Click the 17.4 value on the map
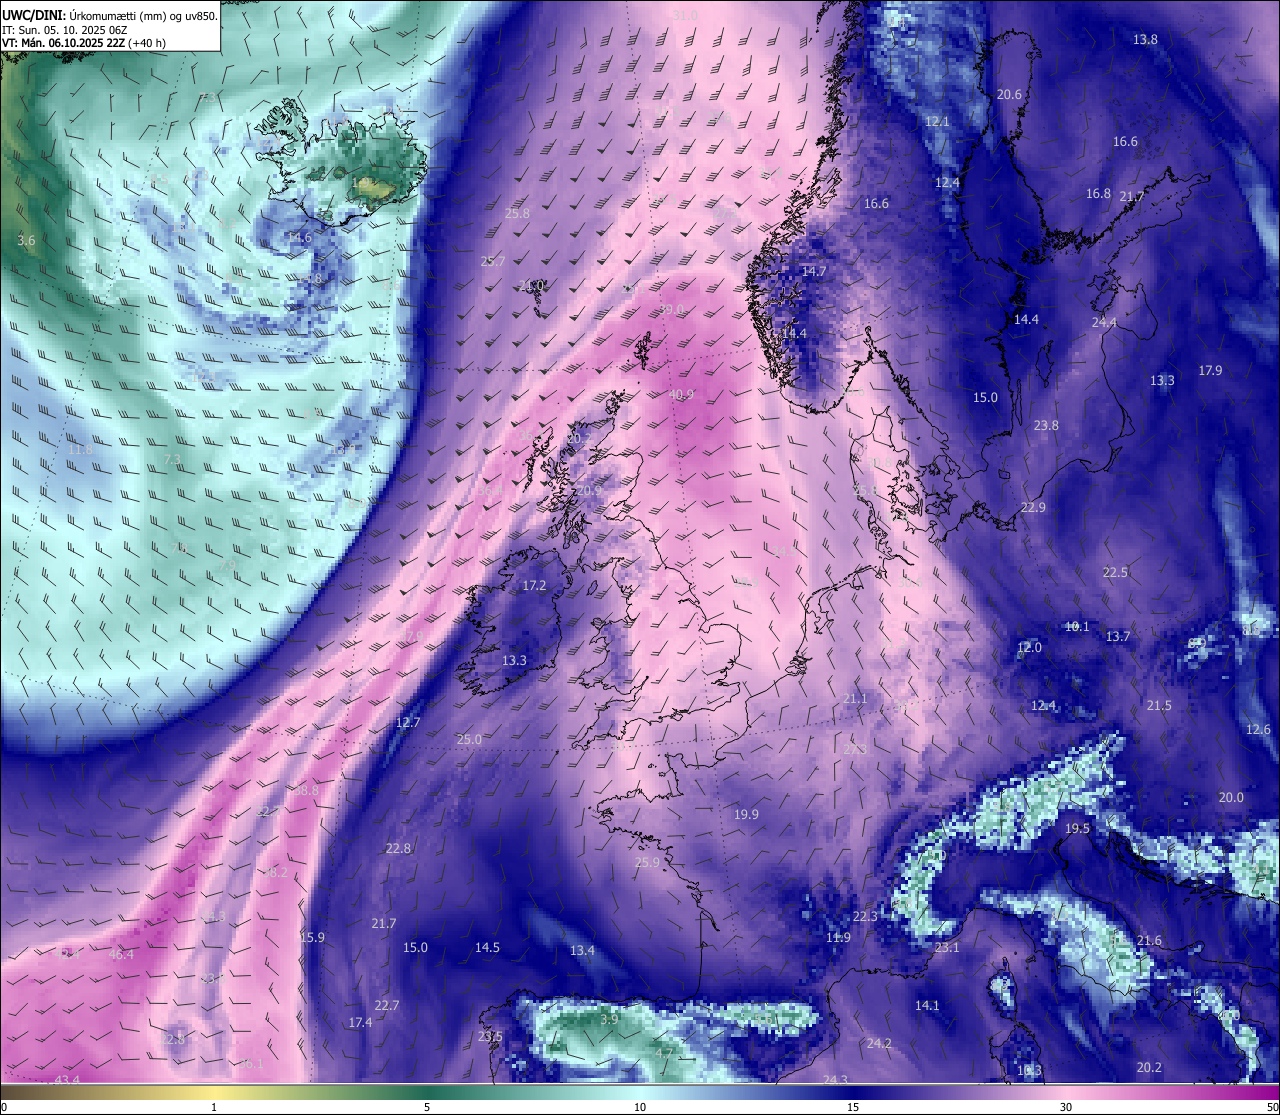Screen dimensions: 1280x1115 pyautogui.click(x=360, y=1022)
